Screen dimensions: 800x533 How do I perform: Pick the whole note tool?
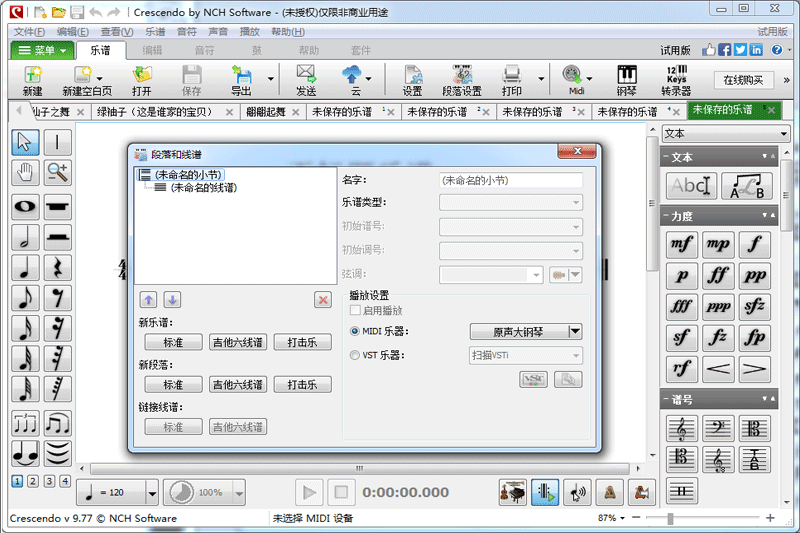click(x=25, y=207)
